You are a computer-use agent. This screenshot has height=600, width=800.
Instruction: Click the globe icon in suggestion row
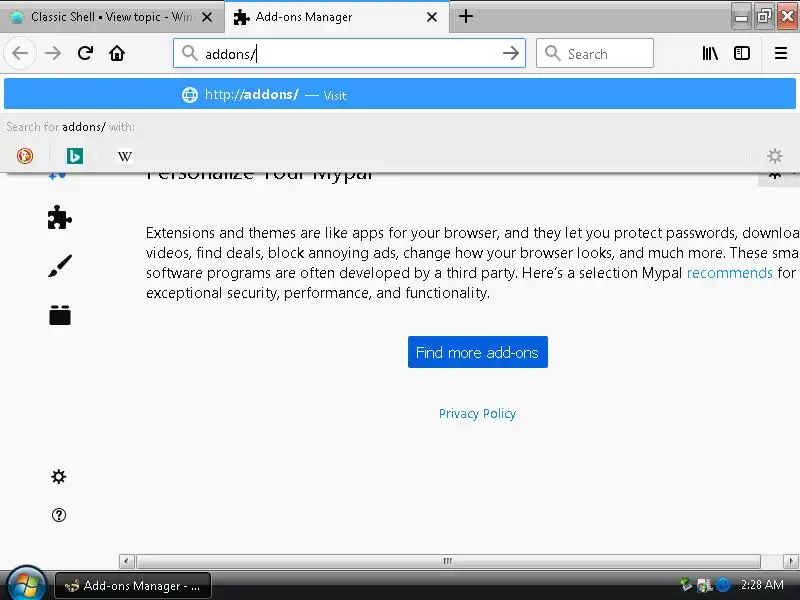pyautogui.click(x=190, y=95)
